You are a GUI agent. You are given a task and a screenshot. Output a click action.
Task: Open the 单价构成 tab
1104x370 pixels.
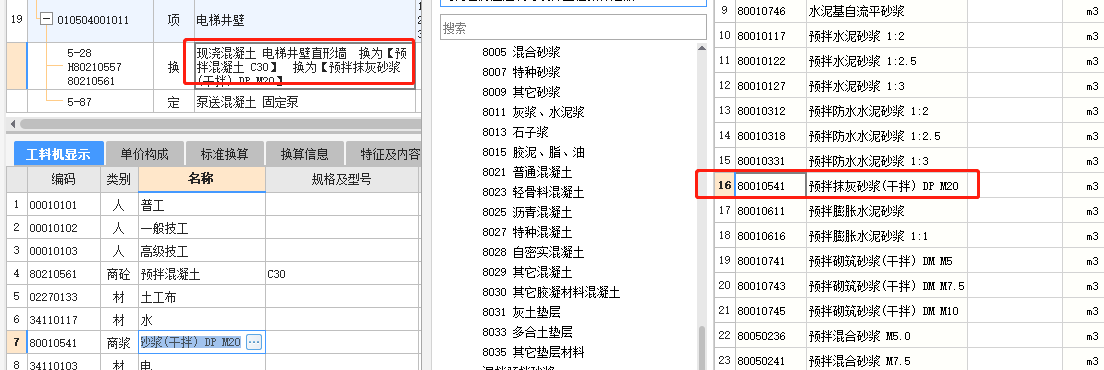coord(144,154)
